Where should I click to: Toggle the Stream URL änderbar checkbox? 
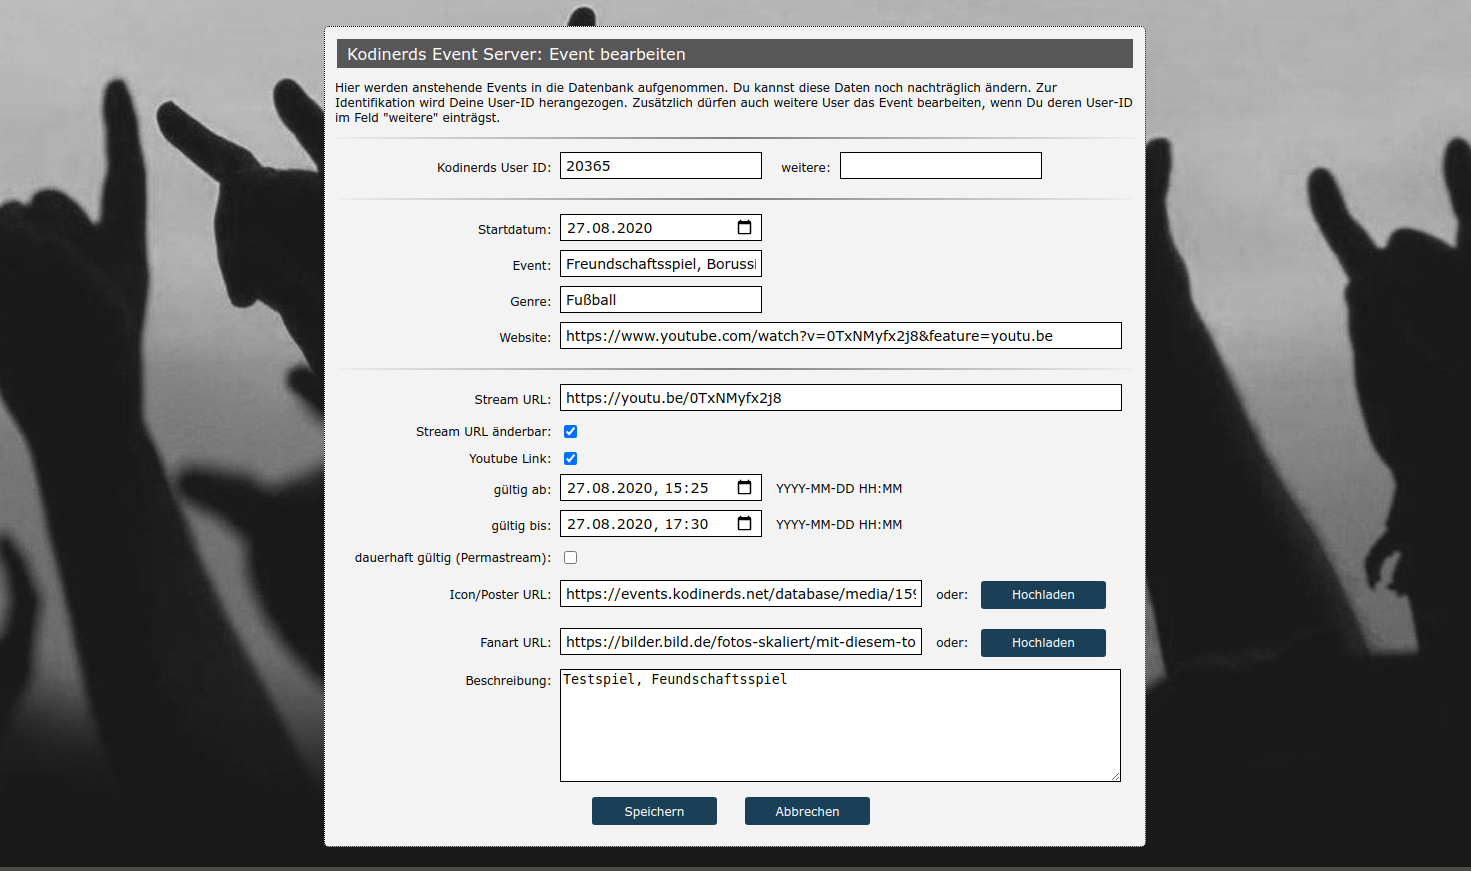[570, 432]
